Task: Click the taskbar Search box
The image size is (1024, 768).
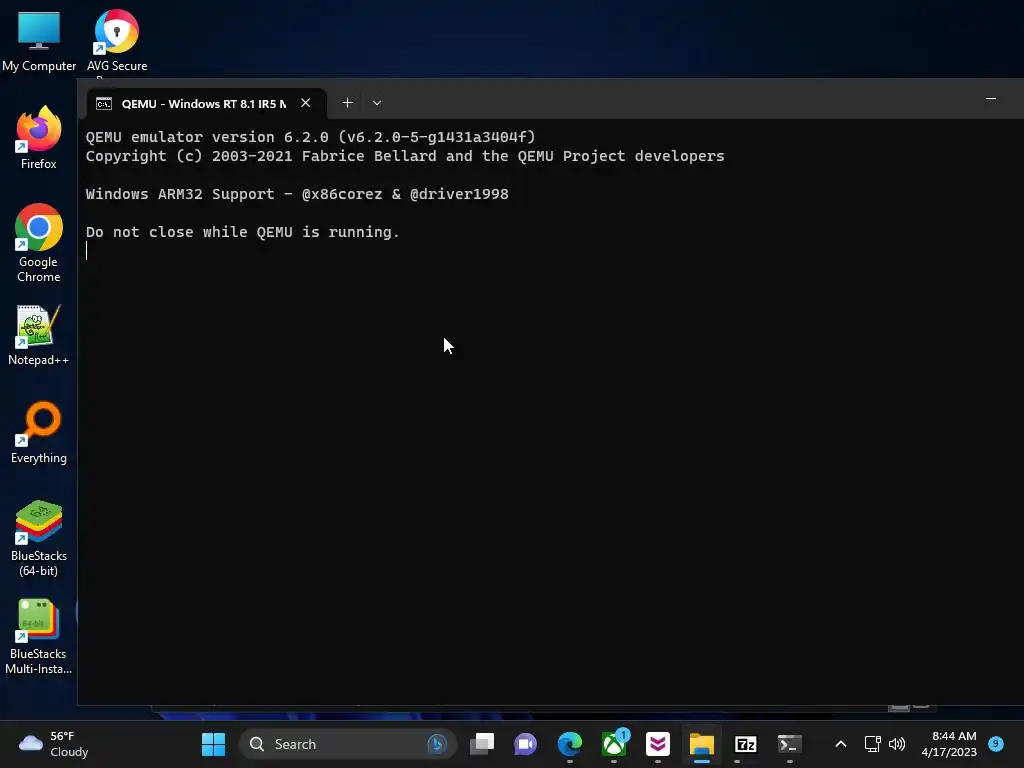Action: point(348,744)
